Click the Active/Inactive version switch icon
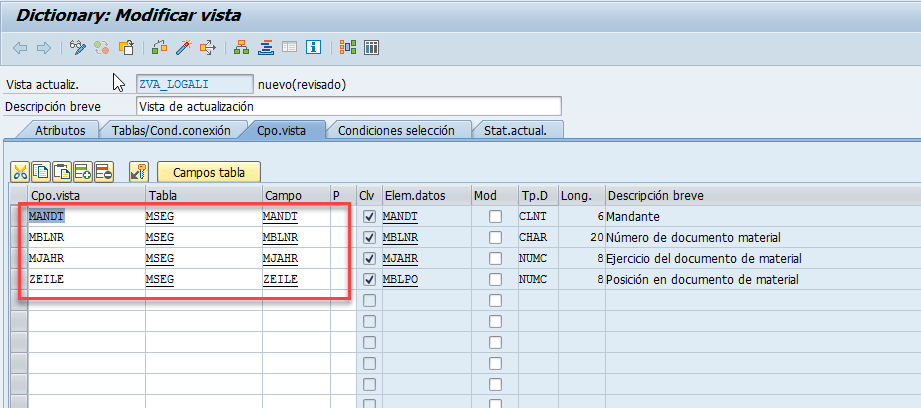This screenshot has width=921, height=408. (x=102, y=48)
